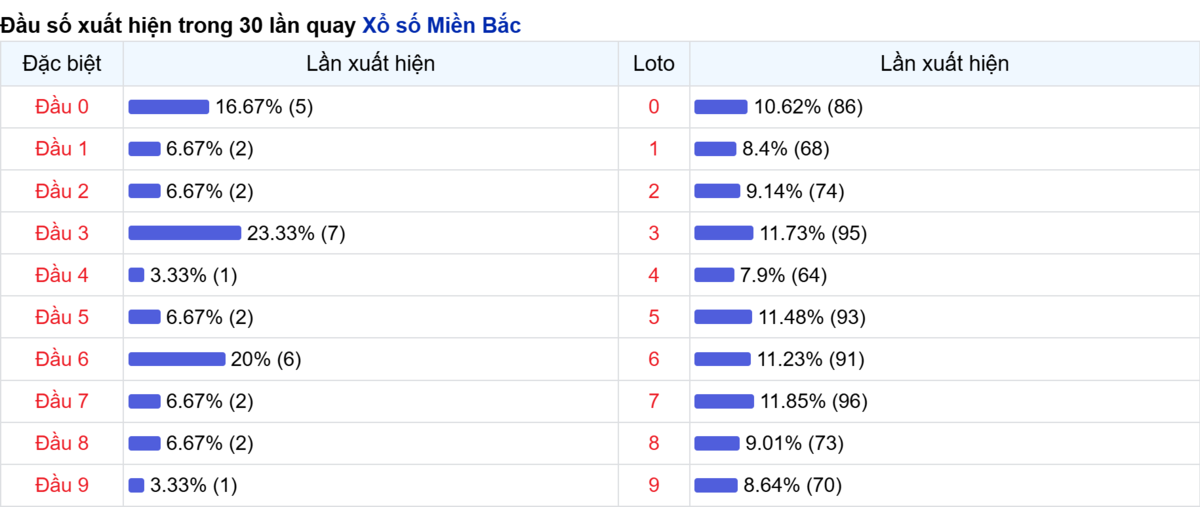The image size is (1200, 507).
Task: Click the Loto column header
Action: pos(654,64)
